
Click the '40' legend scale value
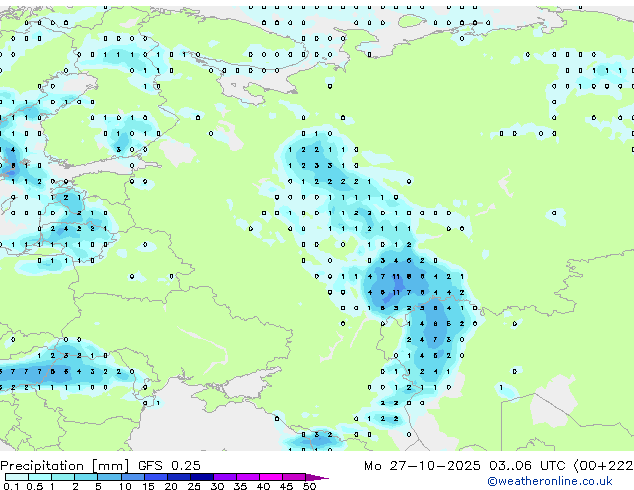(x=264, y=486)
